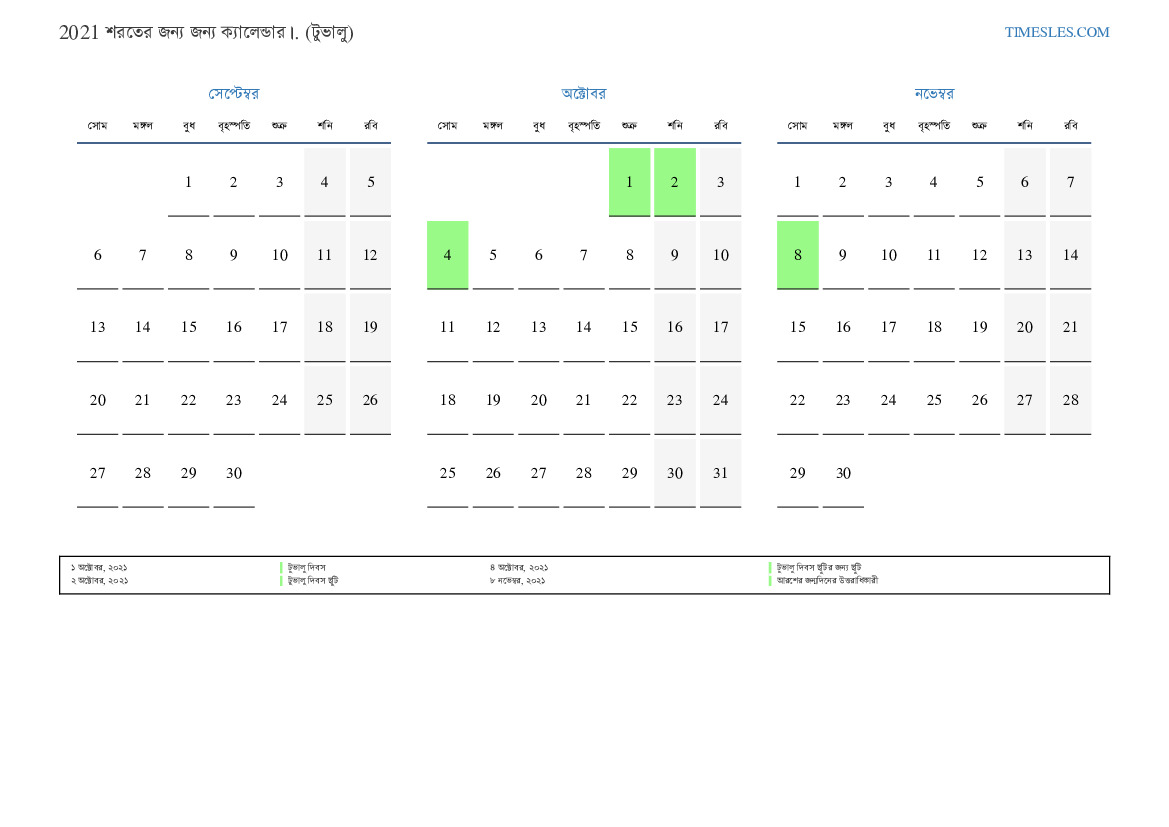Click the ১ অক্টোবর, ২০২১ legend date
Viewport: 1169px width, 827px height.
99,567
